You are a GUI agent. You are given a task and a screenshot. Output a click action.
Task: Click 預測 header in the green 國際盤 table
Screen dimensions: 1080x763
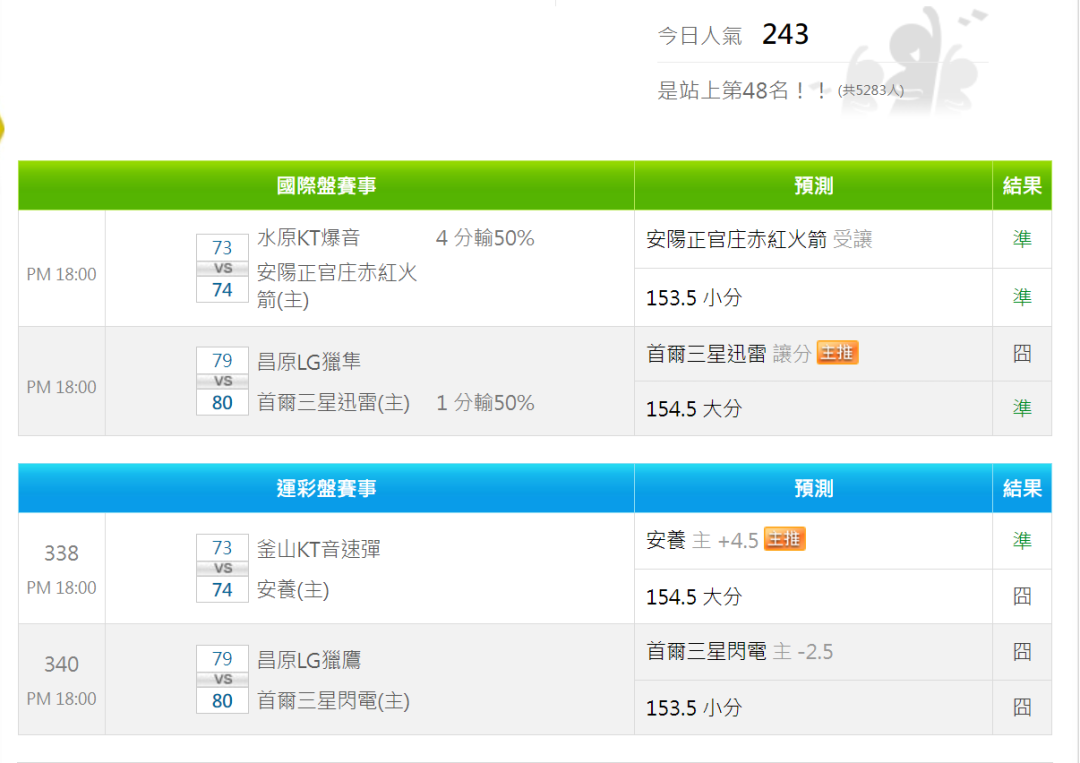[813, 186]
